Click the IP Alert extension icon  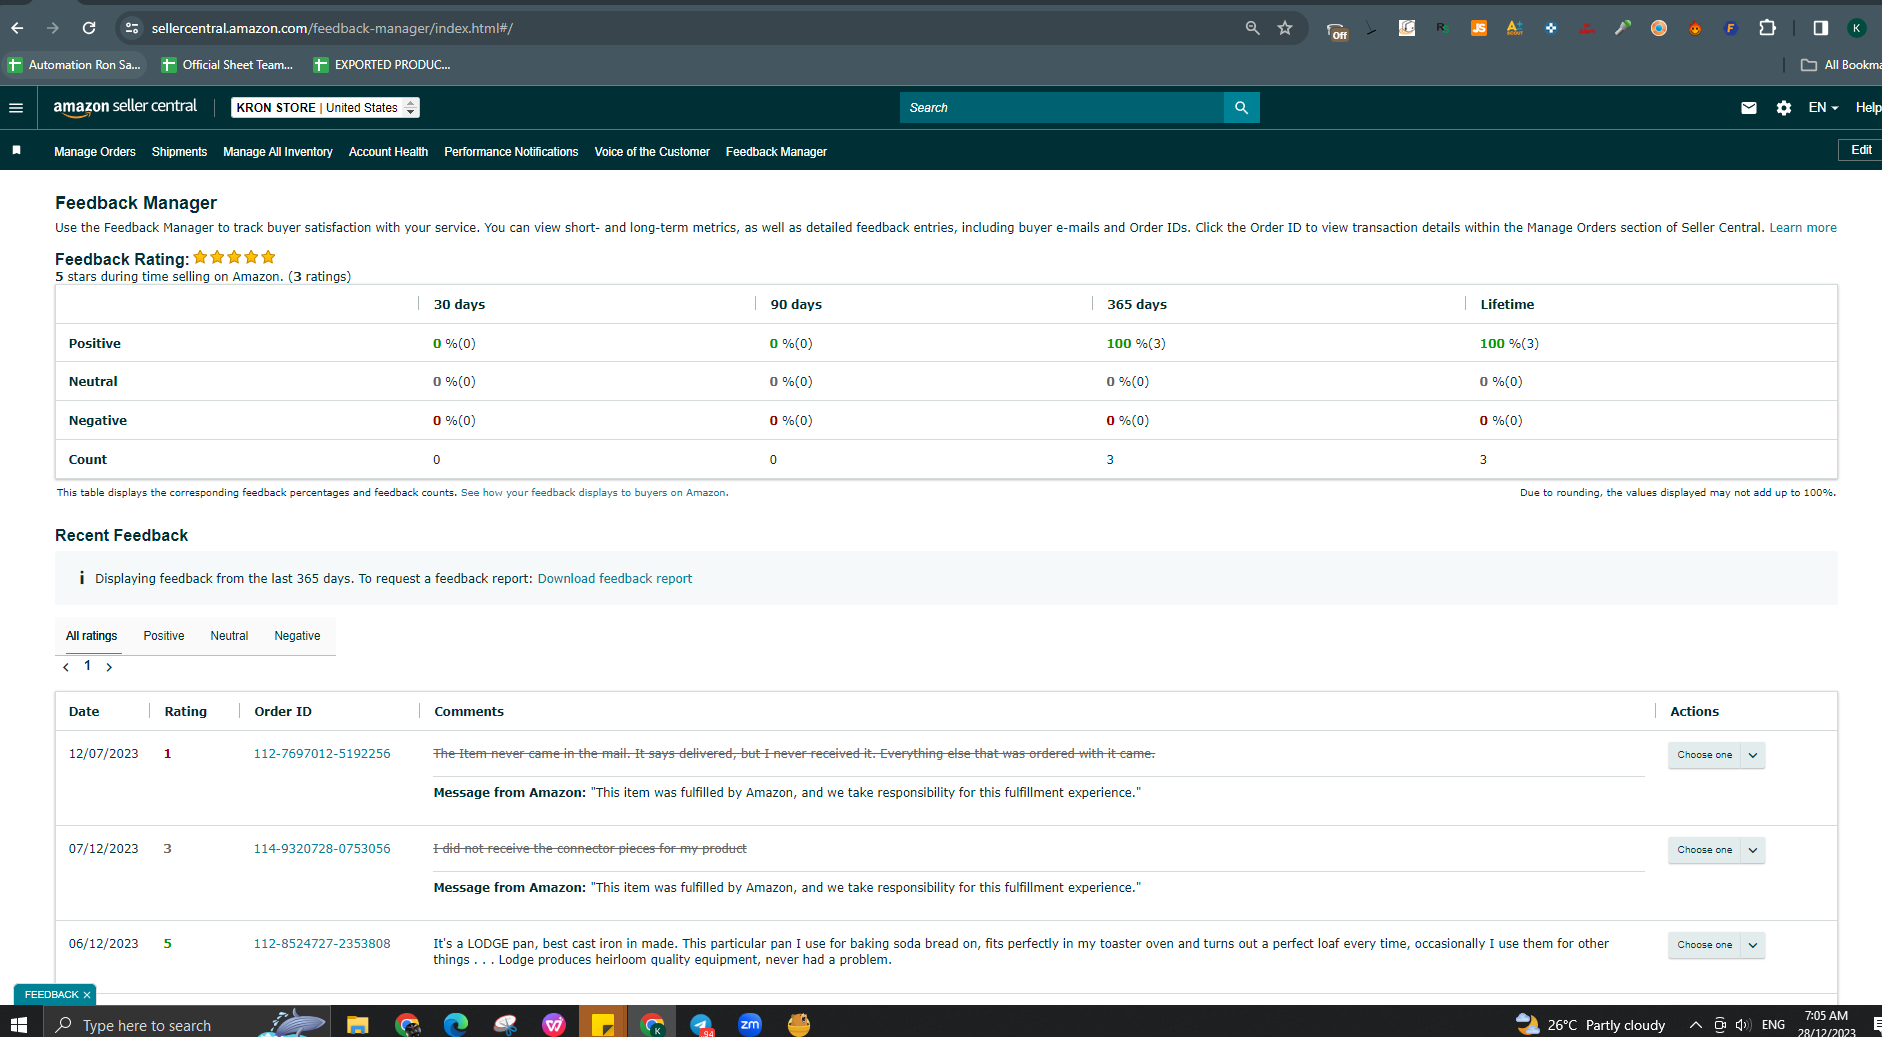(1586, 28)
